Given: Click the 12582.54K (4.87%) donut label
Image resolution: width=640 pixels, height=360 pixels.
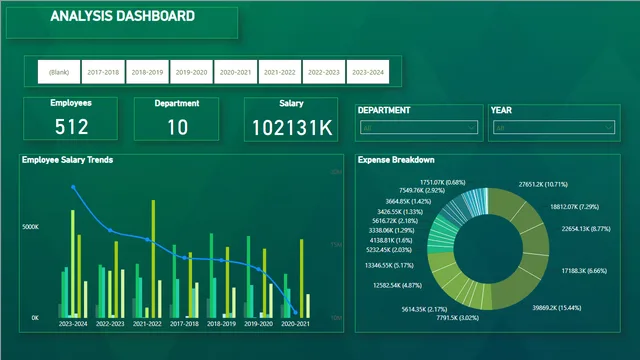Looking at the screenshot, I should click(398, 285).
